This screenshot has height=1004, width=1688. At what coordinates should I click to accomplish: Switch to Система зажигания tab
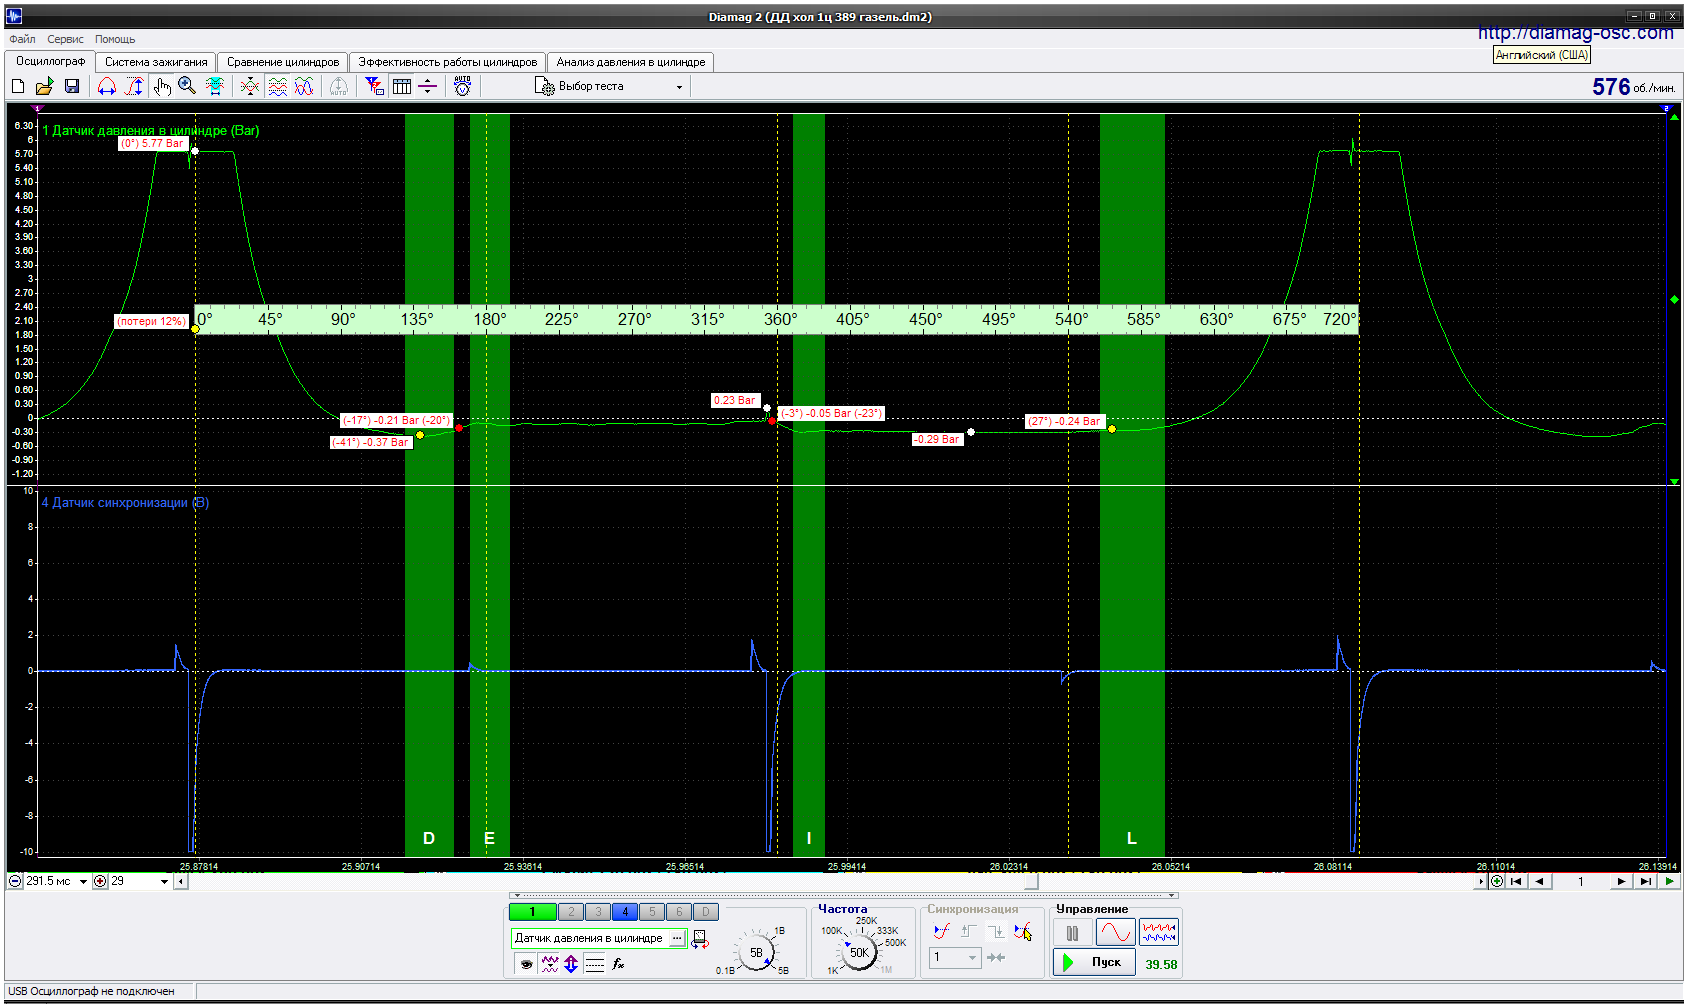[156, 62]
